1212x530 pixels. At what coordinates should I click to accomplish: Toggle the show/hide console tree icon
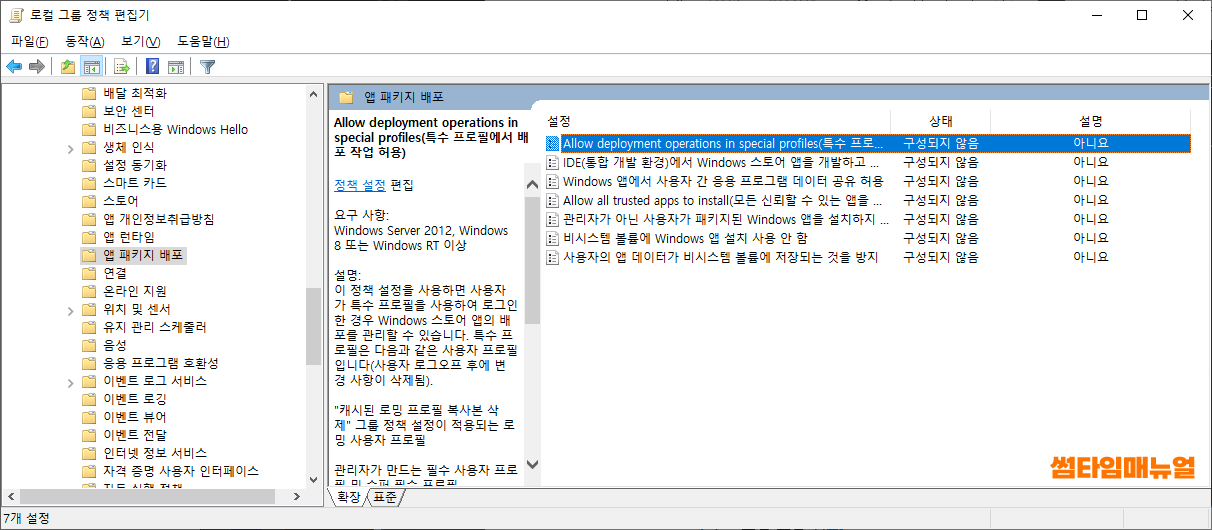pyautogui.click(x=91, y=67)
